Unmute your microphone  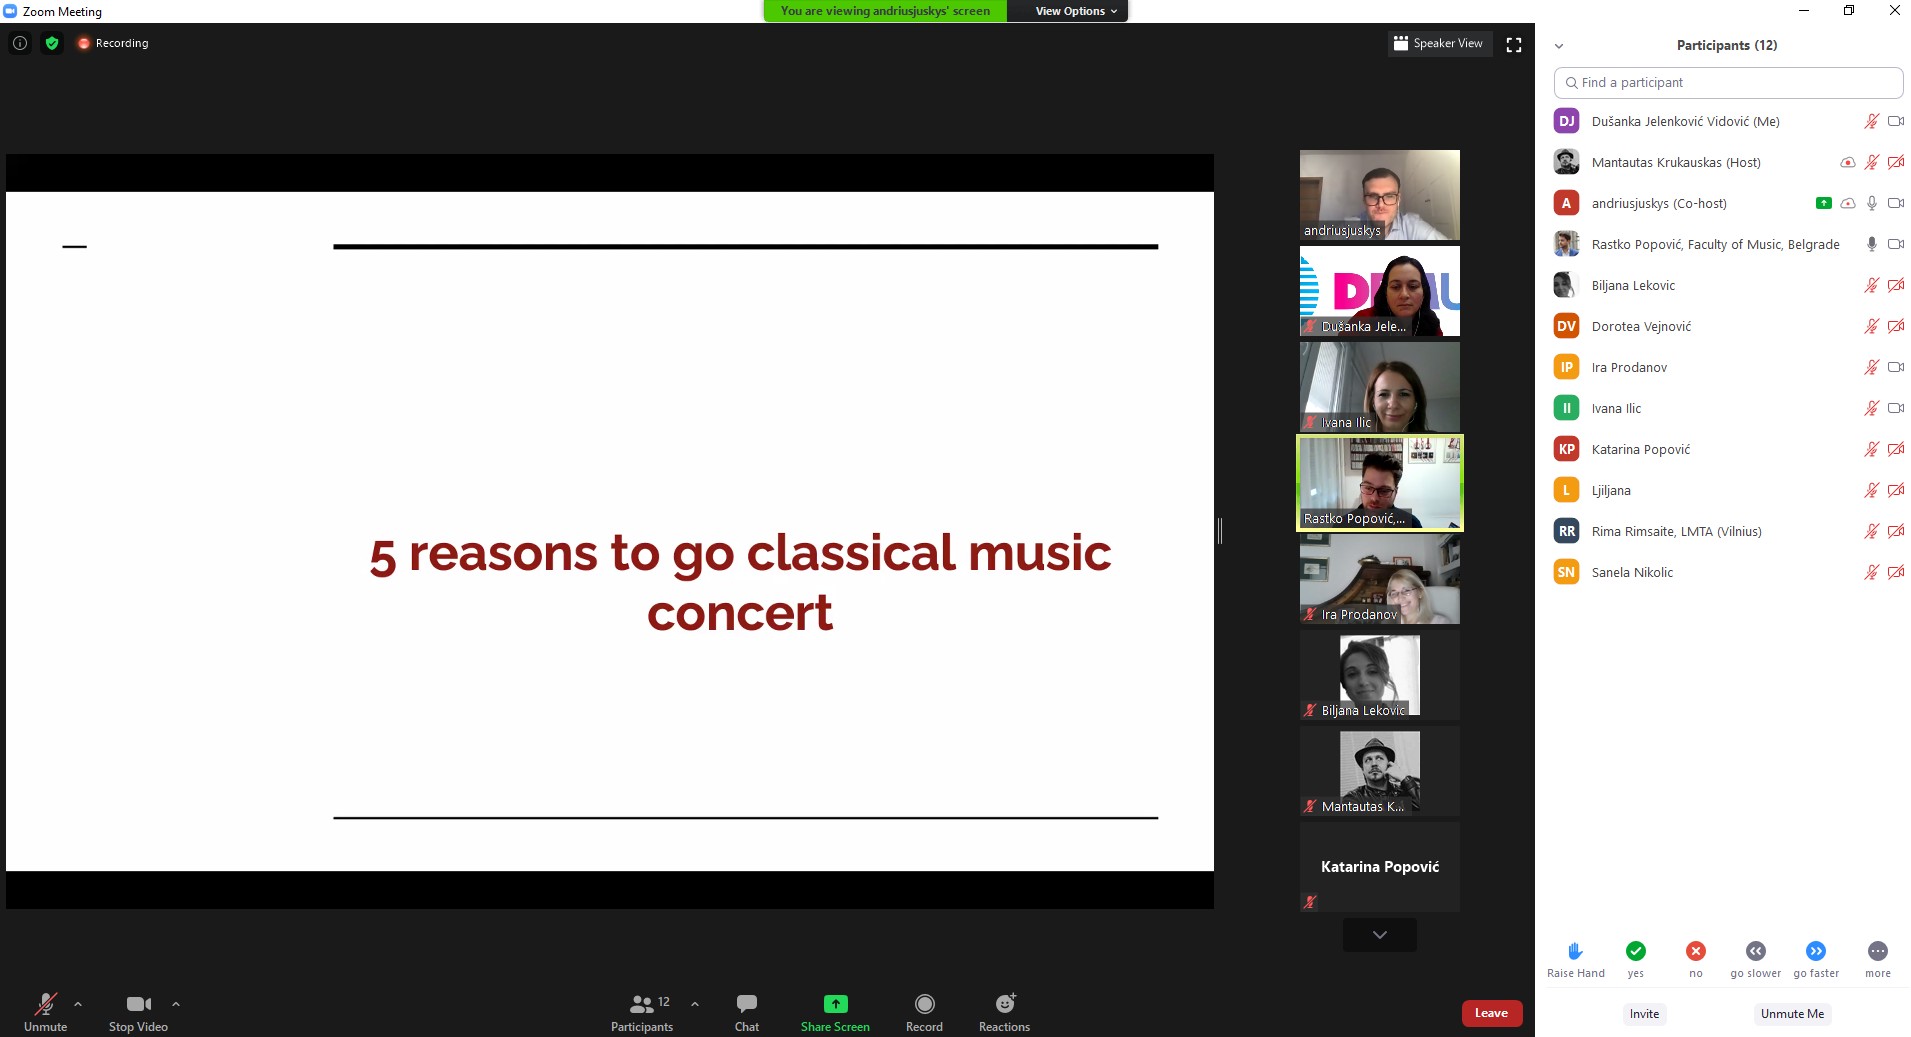[46, 1012]
